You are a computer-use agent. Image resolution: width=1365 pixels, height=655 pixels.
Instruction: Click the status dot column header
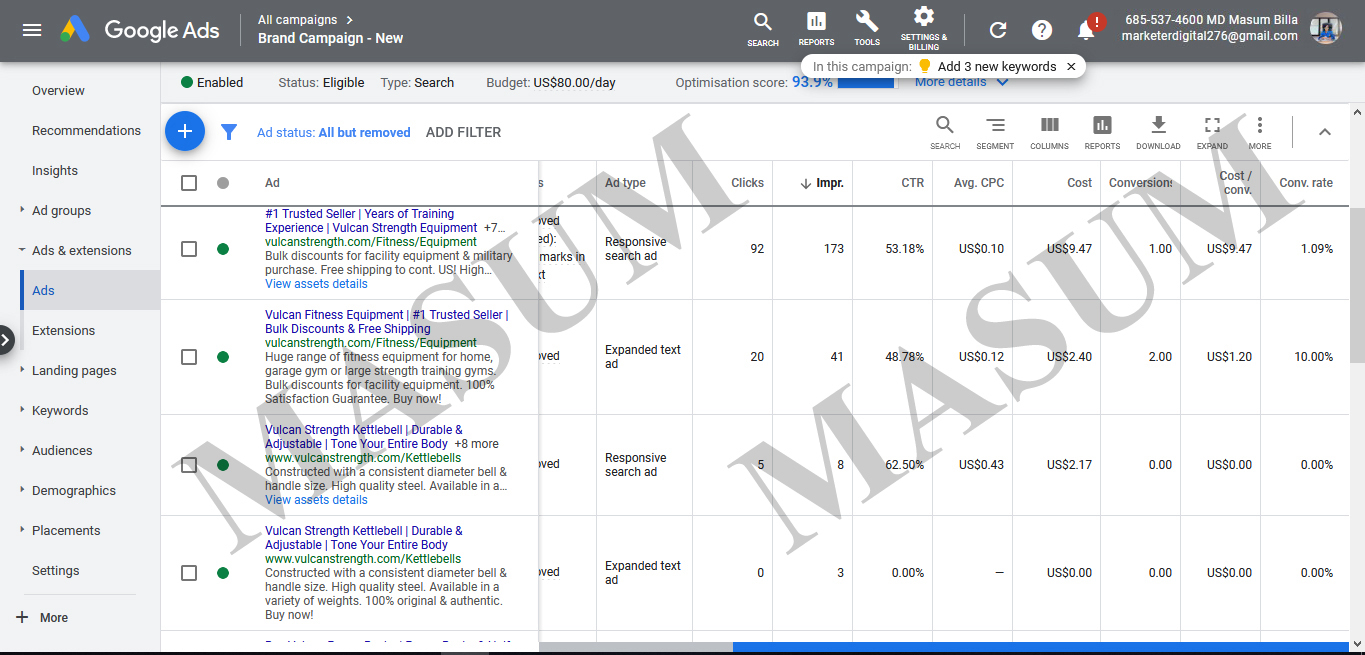click(223, 183)
